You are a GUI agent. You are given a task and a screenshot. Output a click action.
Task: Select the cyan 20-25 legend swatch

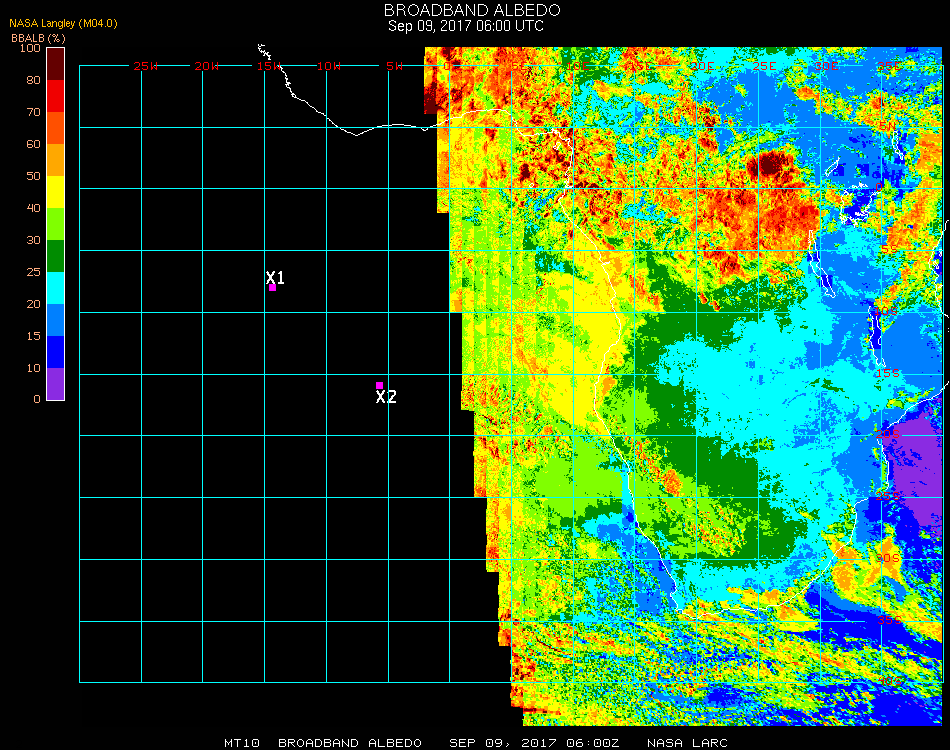point(56,288)
